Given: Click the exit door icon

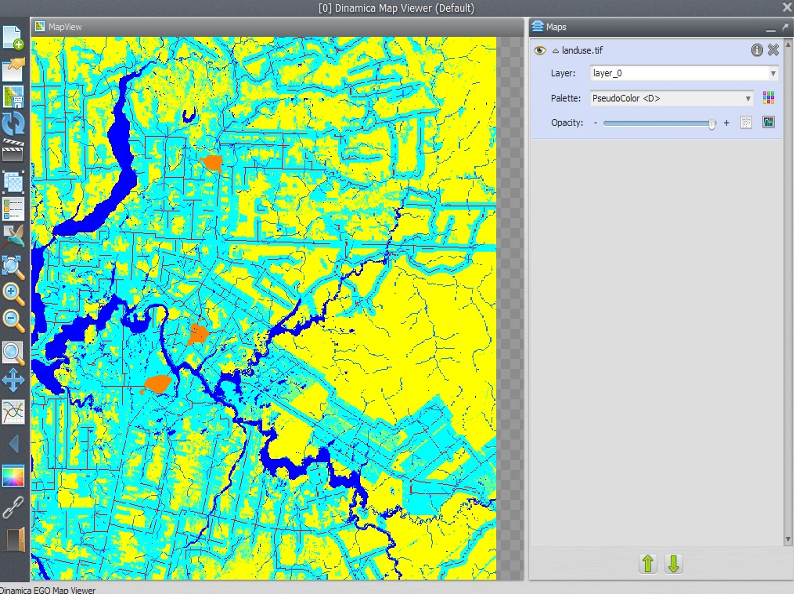Looking at the screenshot, I should tap(13, 540).
